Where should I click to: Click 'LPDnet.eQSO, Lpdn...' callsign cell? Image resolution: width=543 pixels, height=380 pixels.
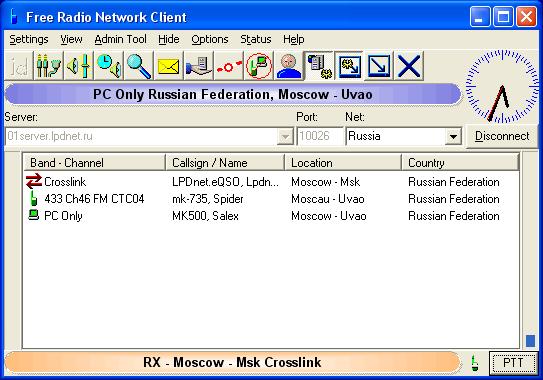tap(225, 182)
